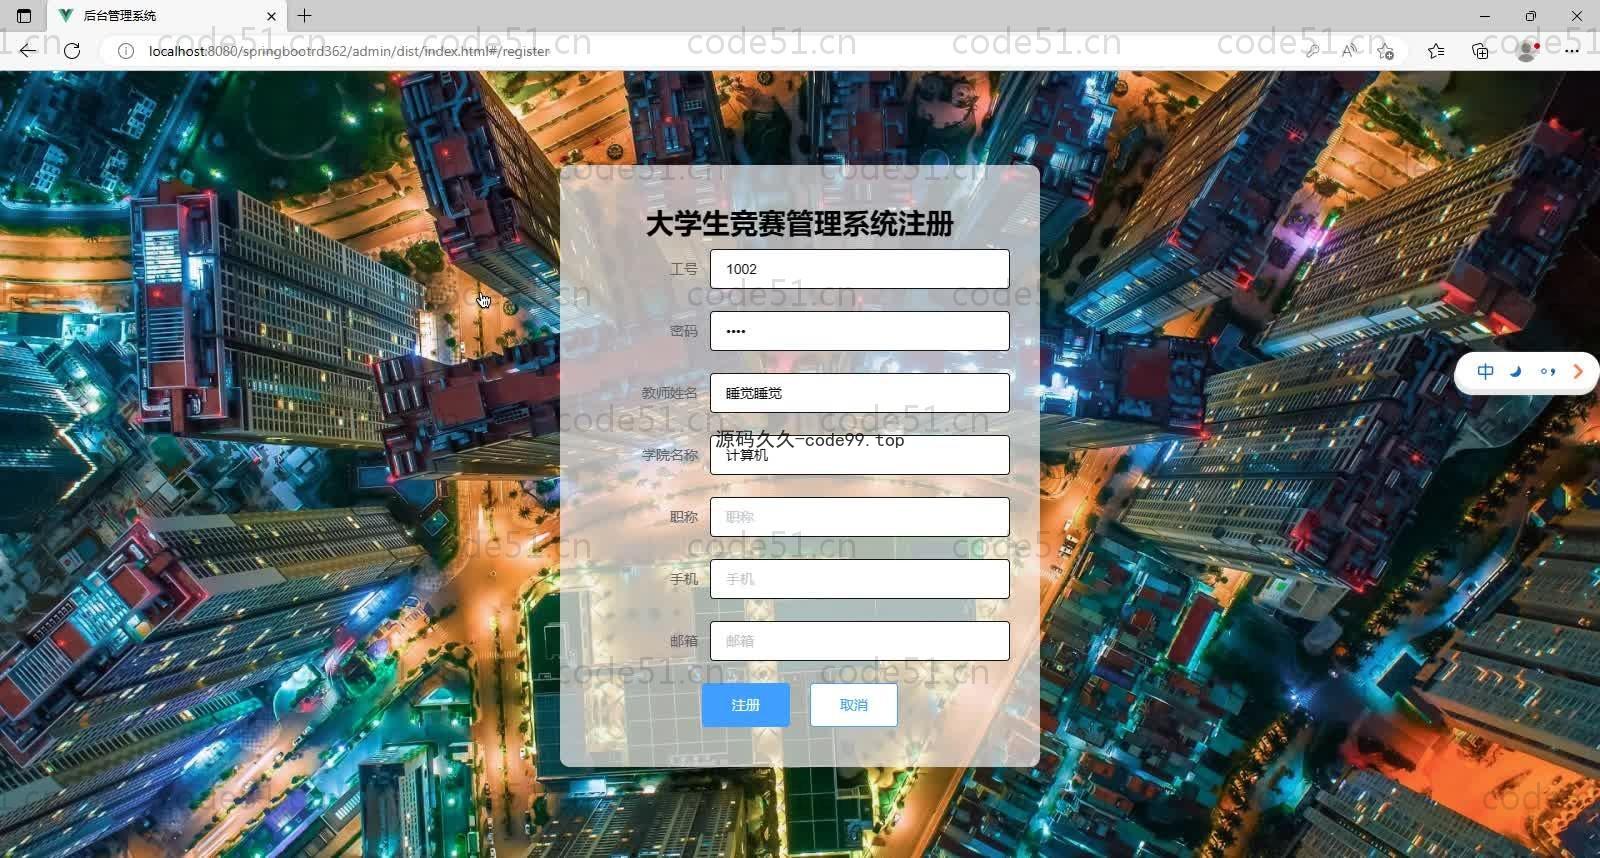Toggle IME moon half-width icon
The height and width of the screenshot is (858, 1600).
coord(1516,372)
